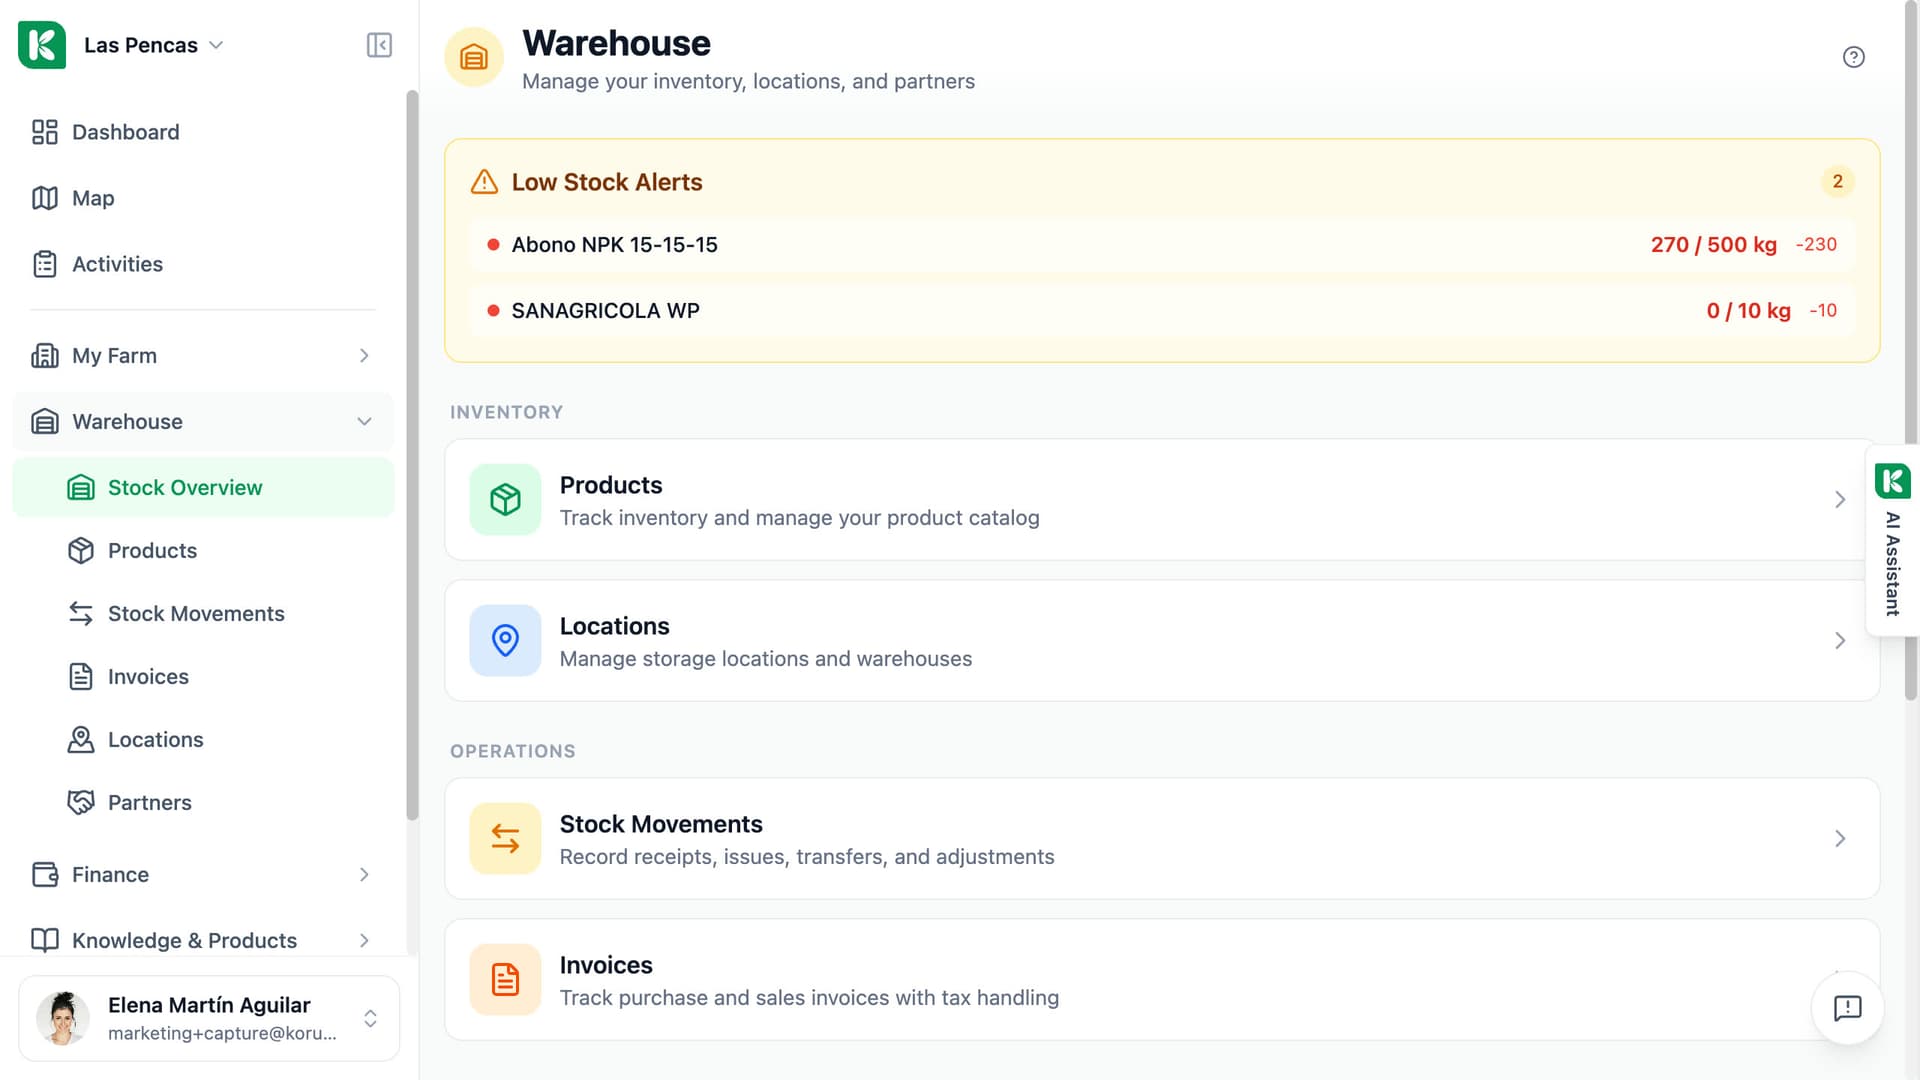Click "Record receipts, issues, transfers, and adjustments"
This screenshot has height=1080, width=1920.
click(x=806, y=857)
